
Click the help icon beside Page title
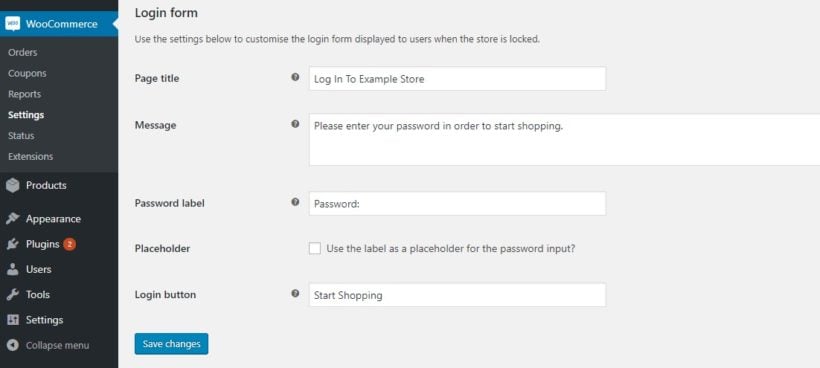(295, 77)
